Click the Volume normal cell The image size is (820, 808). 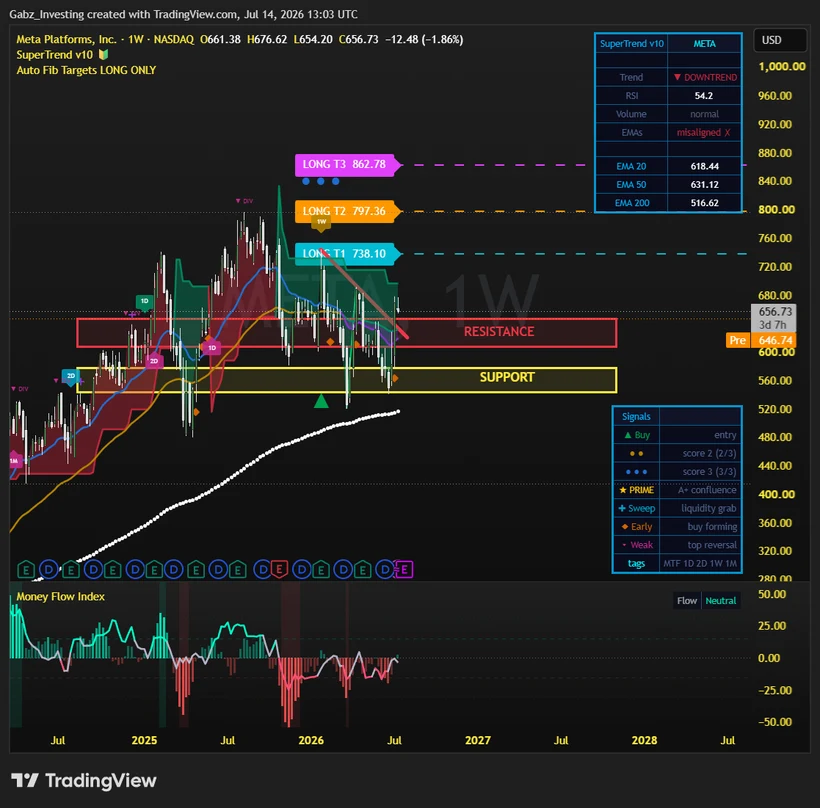tap(704, 114)
